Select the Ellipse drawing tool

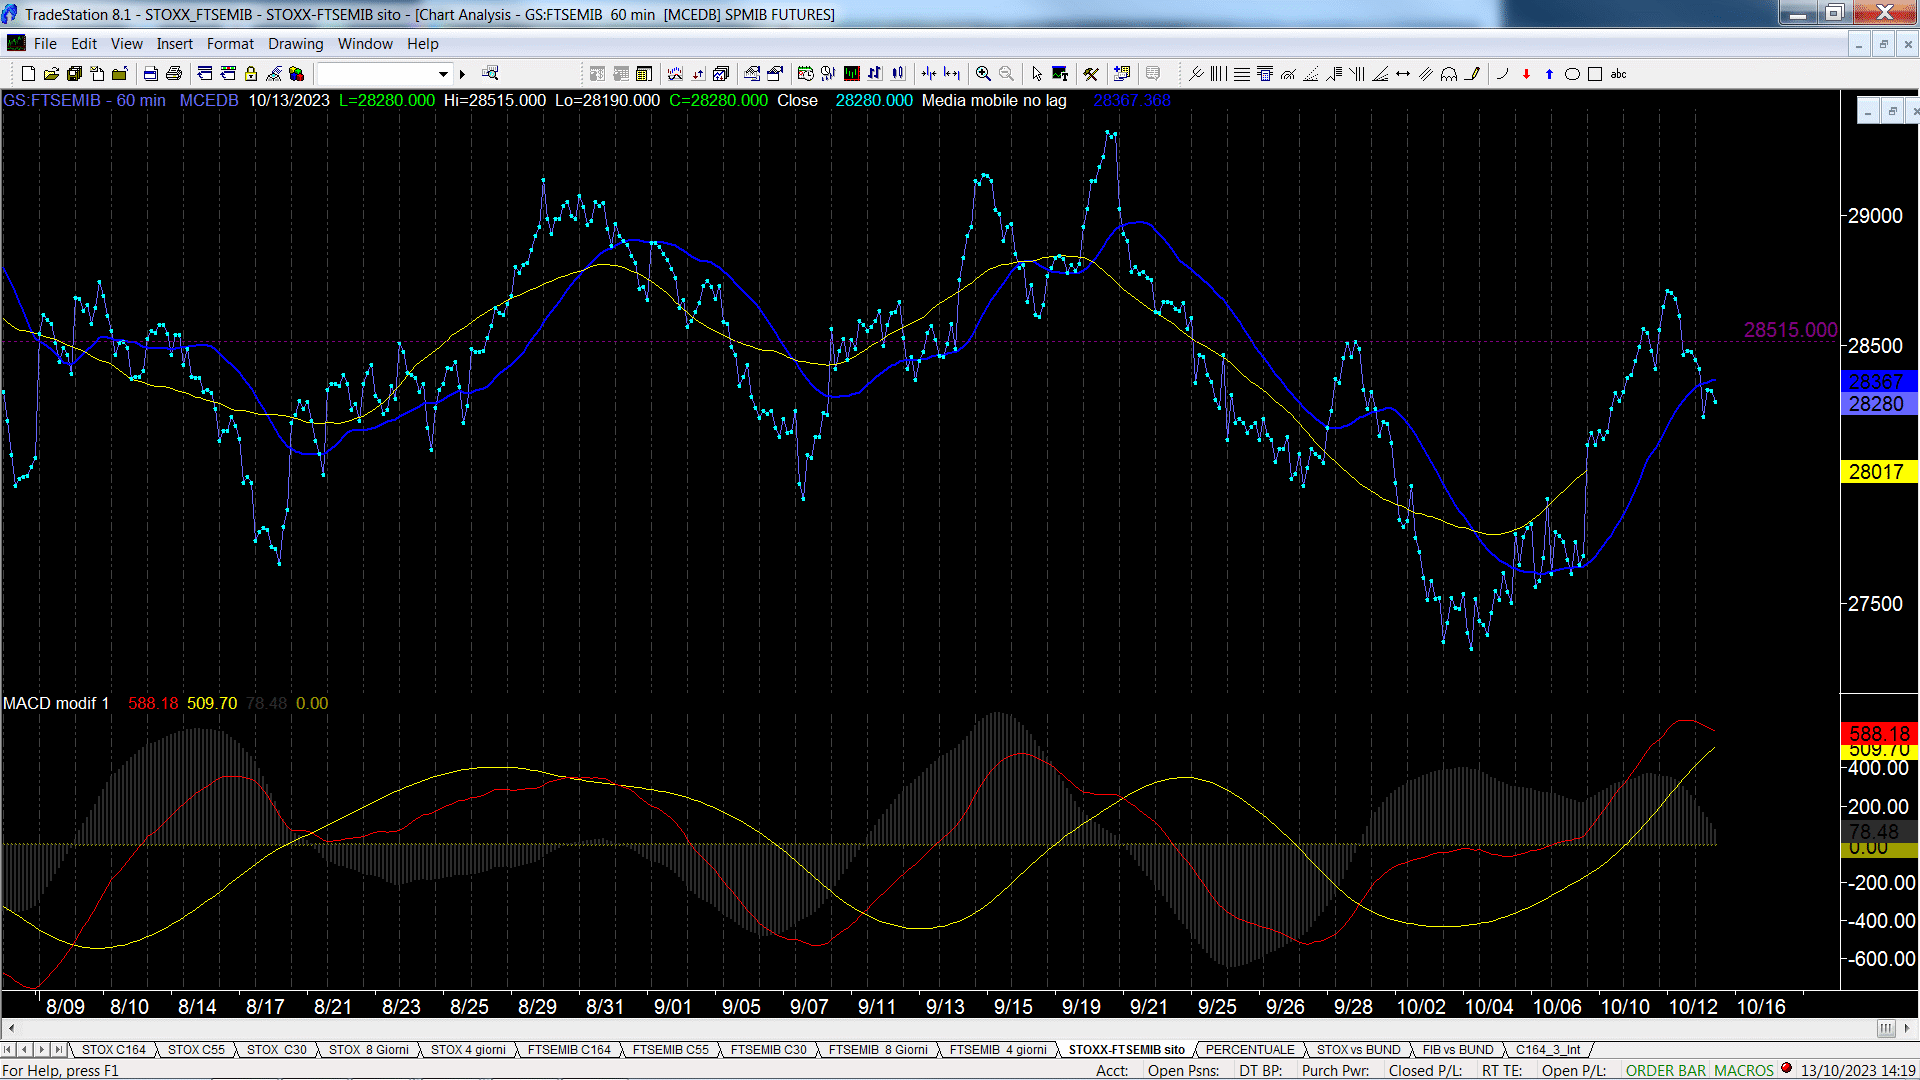click(1572, 74)
